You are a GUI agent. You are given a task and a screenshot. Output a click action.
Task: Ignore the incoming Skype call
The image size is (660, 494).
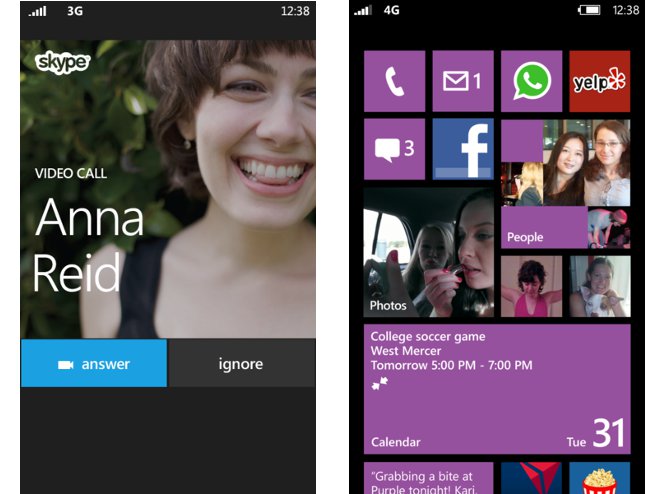242,364
